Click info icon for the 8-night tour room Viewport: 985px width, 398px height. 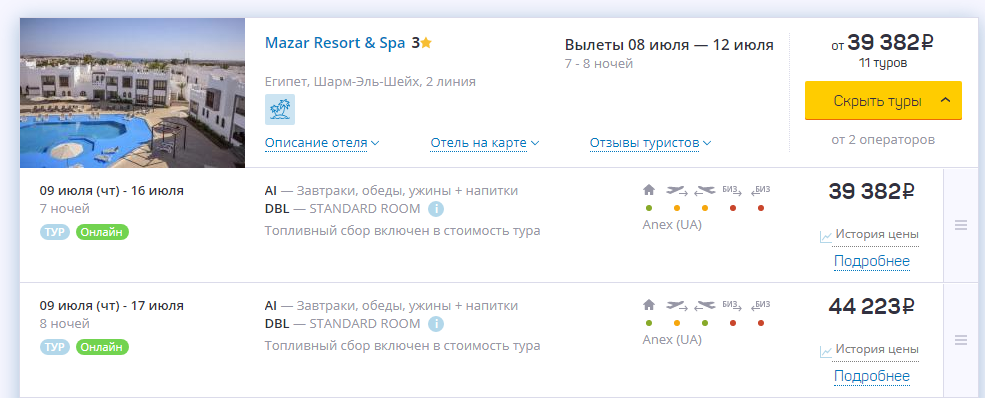[x=436, y=324]
